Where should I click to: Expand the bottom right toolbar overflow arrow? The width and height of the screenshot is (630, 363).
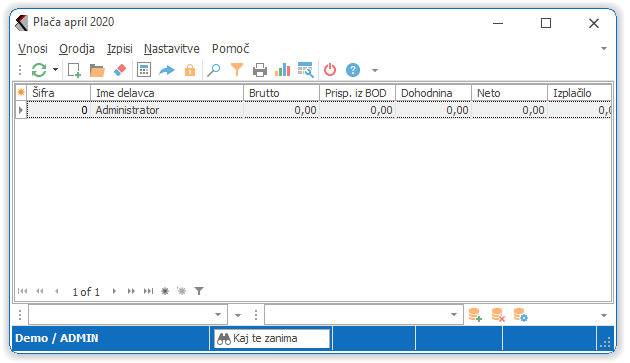(604, 316)
